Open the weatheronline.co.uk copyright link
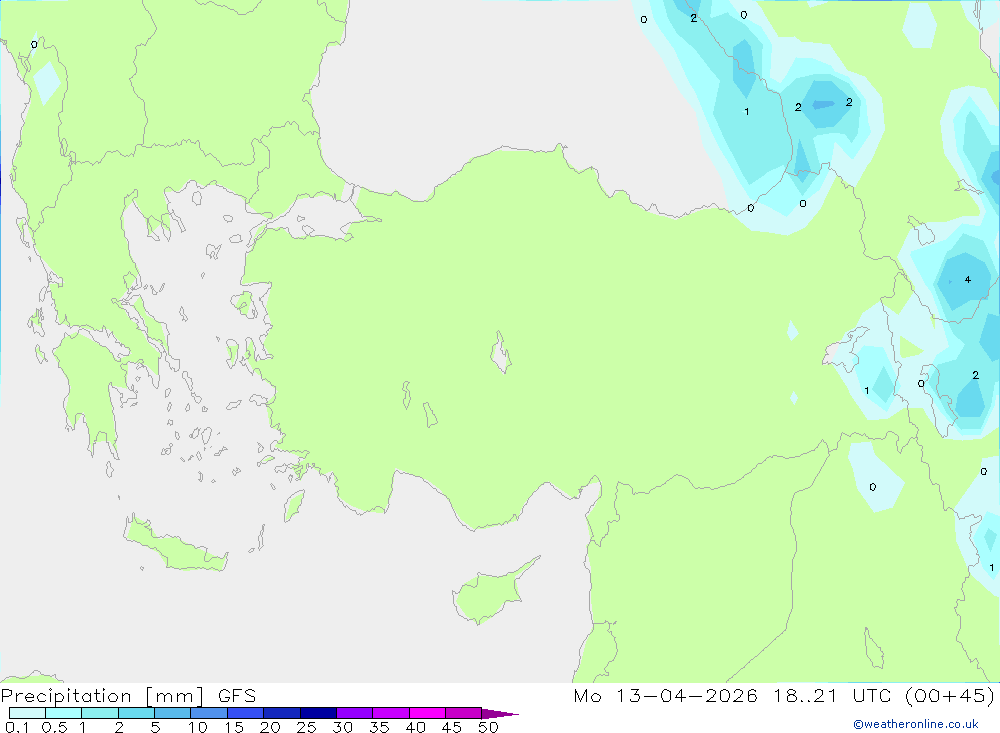This screenshot has width=1000, height=733. tap(916, 724)
